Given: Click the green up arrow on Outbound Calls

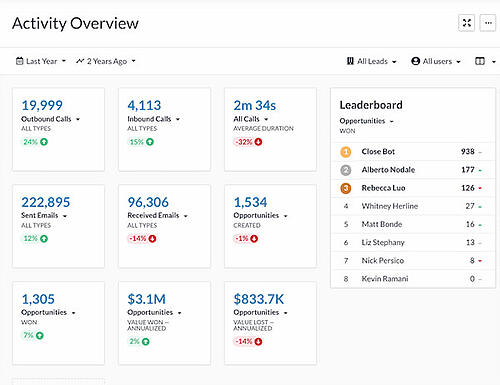Looking at the screenshot, I should point(44,142).
